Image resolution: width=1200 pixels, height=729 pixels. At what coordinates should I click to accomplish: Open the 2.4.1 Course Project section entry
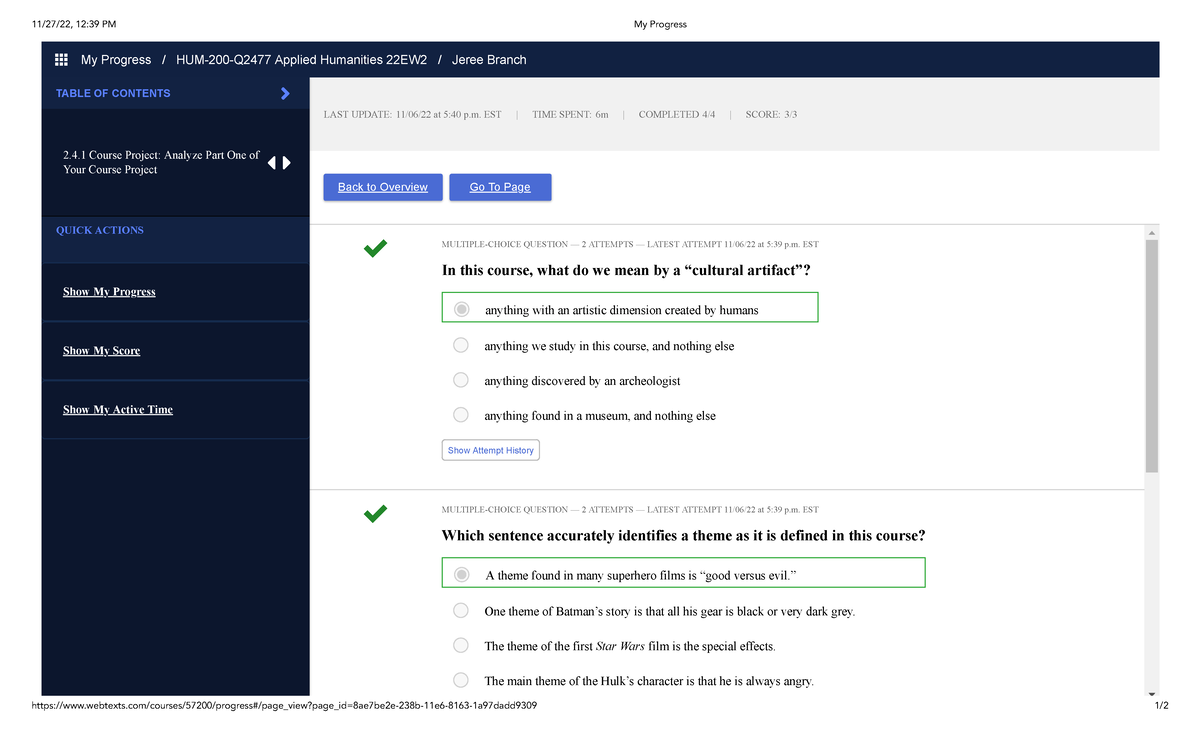(160, 163)
